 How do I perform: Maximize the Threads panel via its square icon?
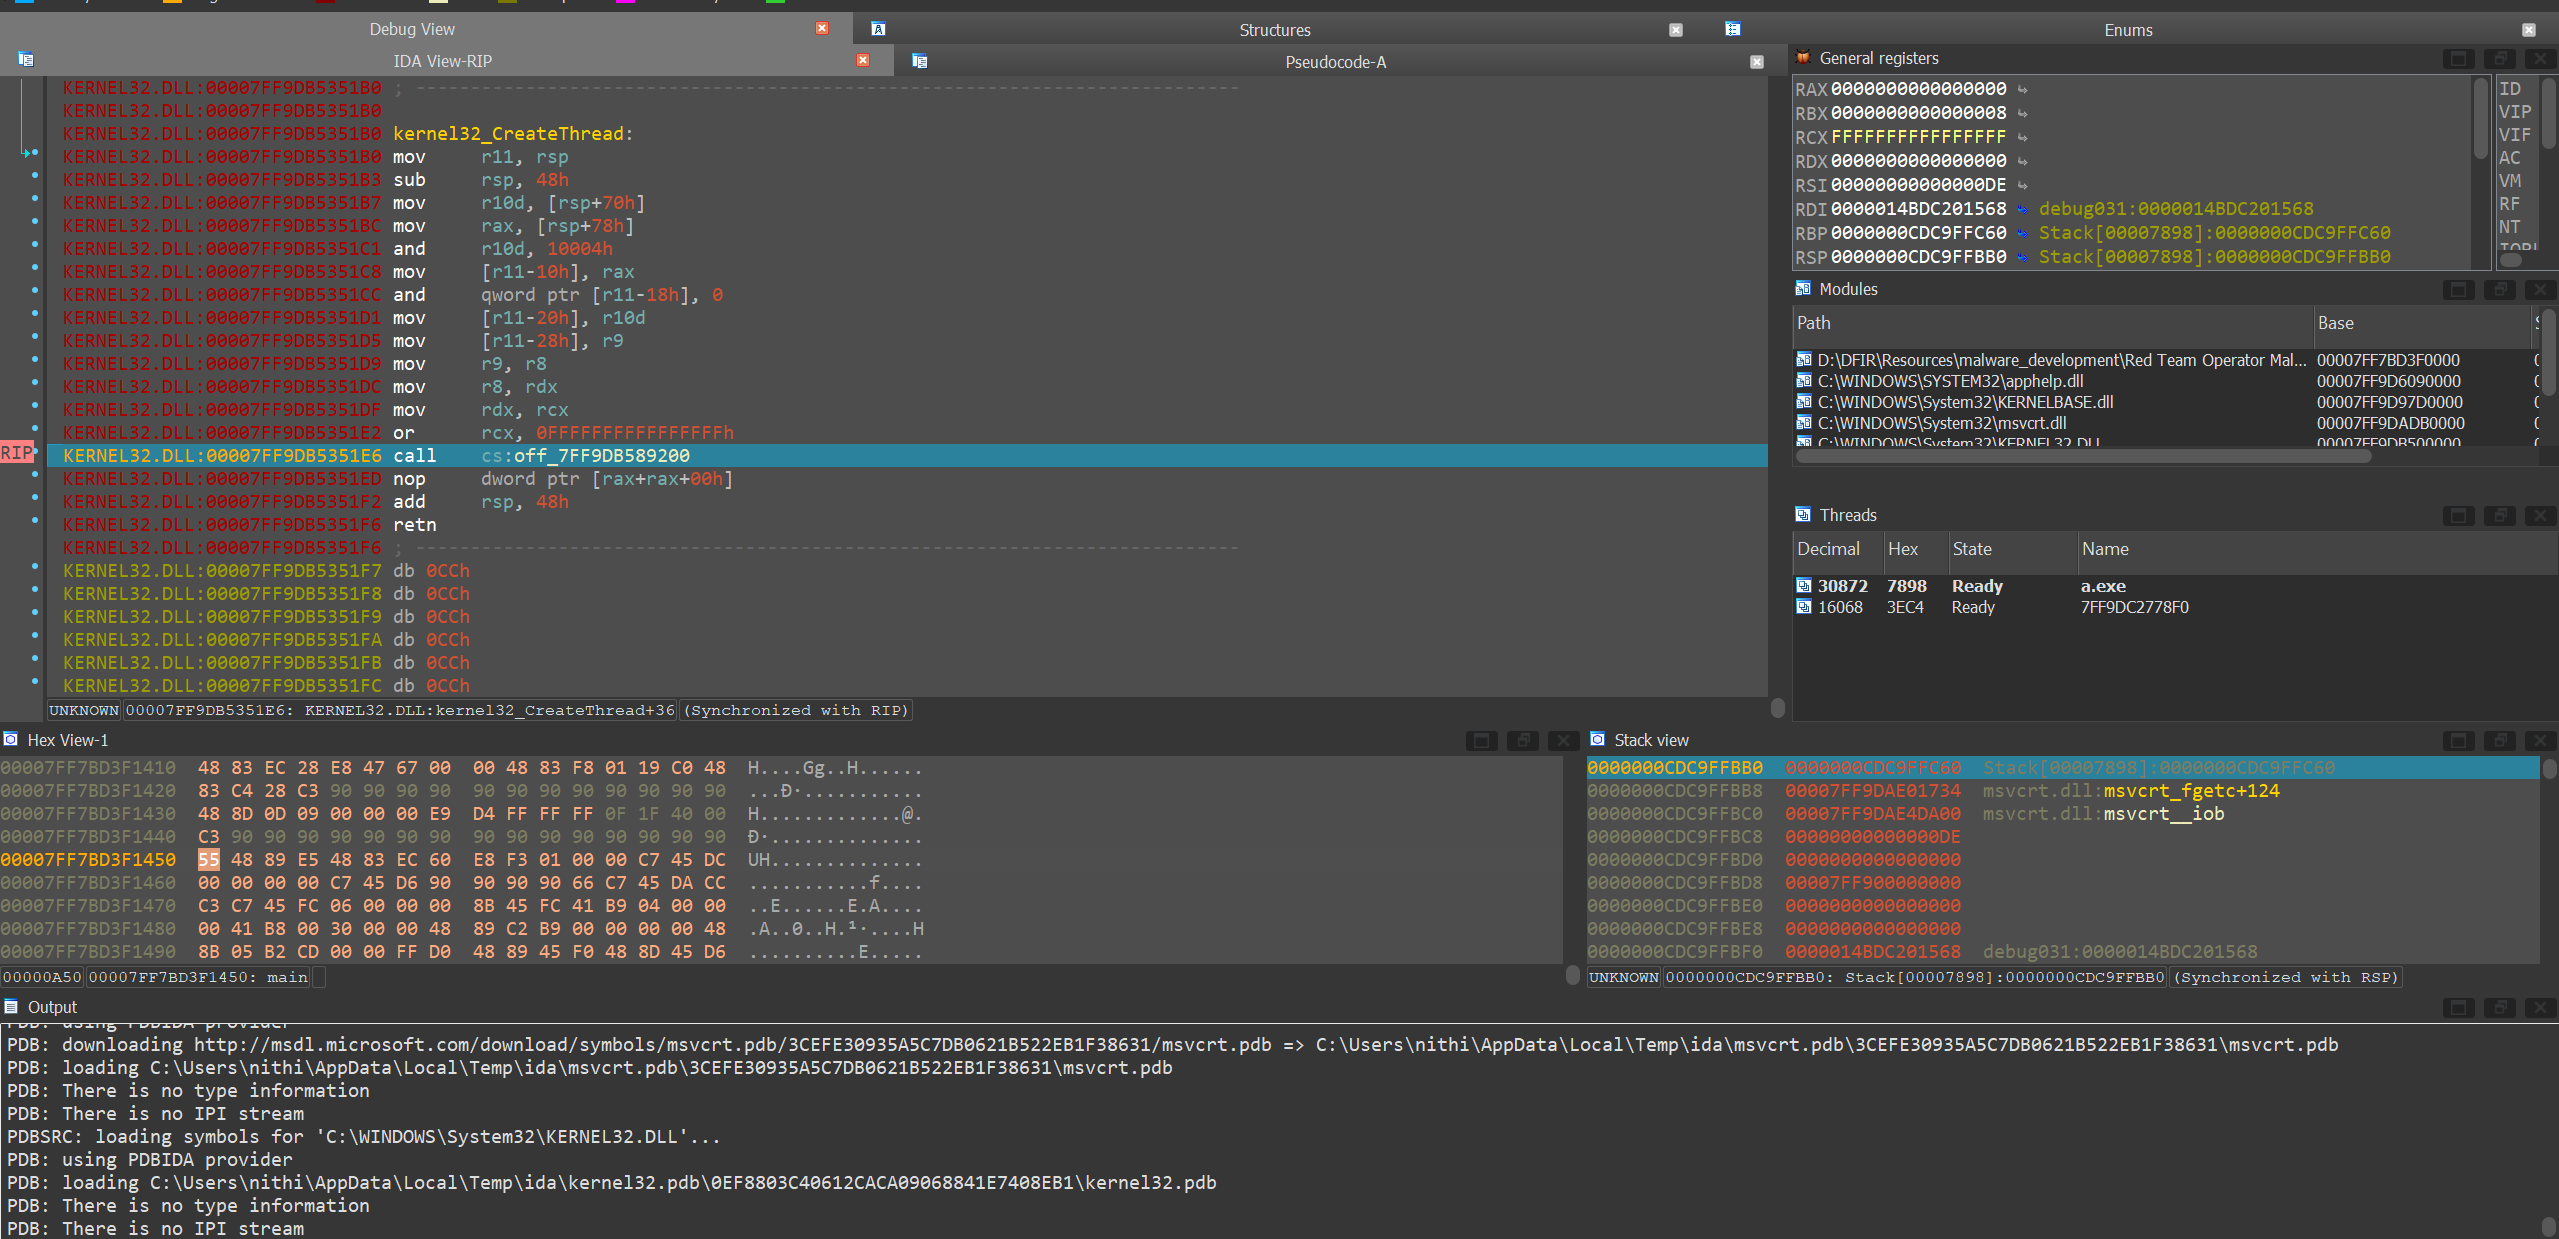2459,516
